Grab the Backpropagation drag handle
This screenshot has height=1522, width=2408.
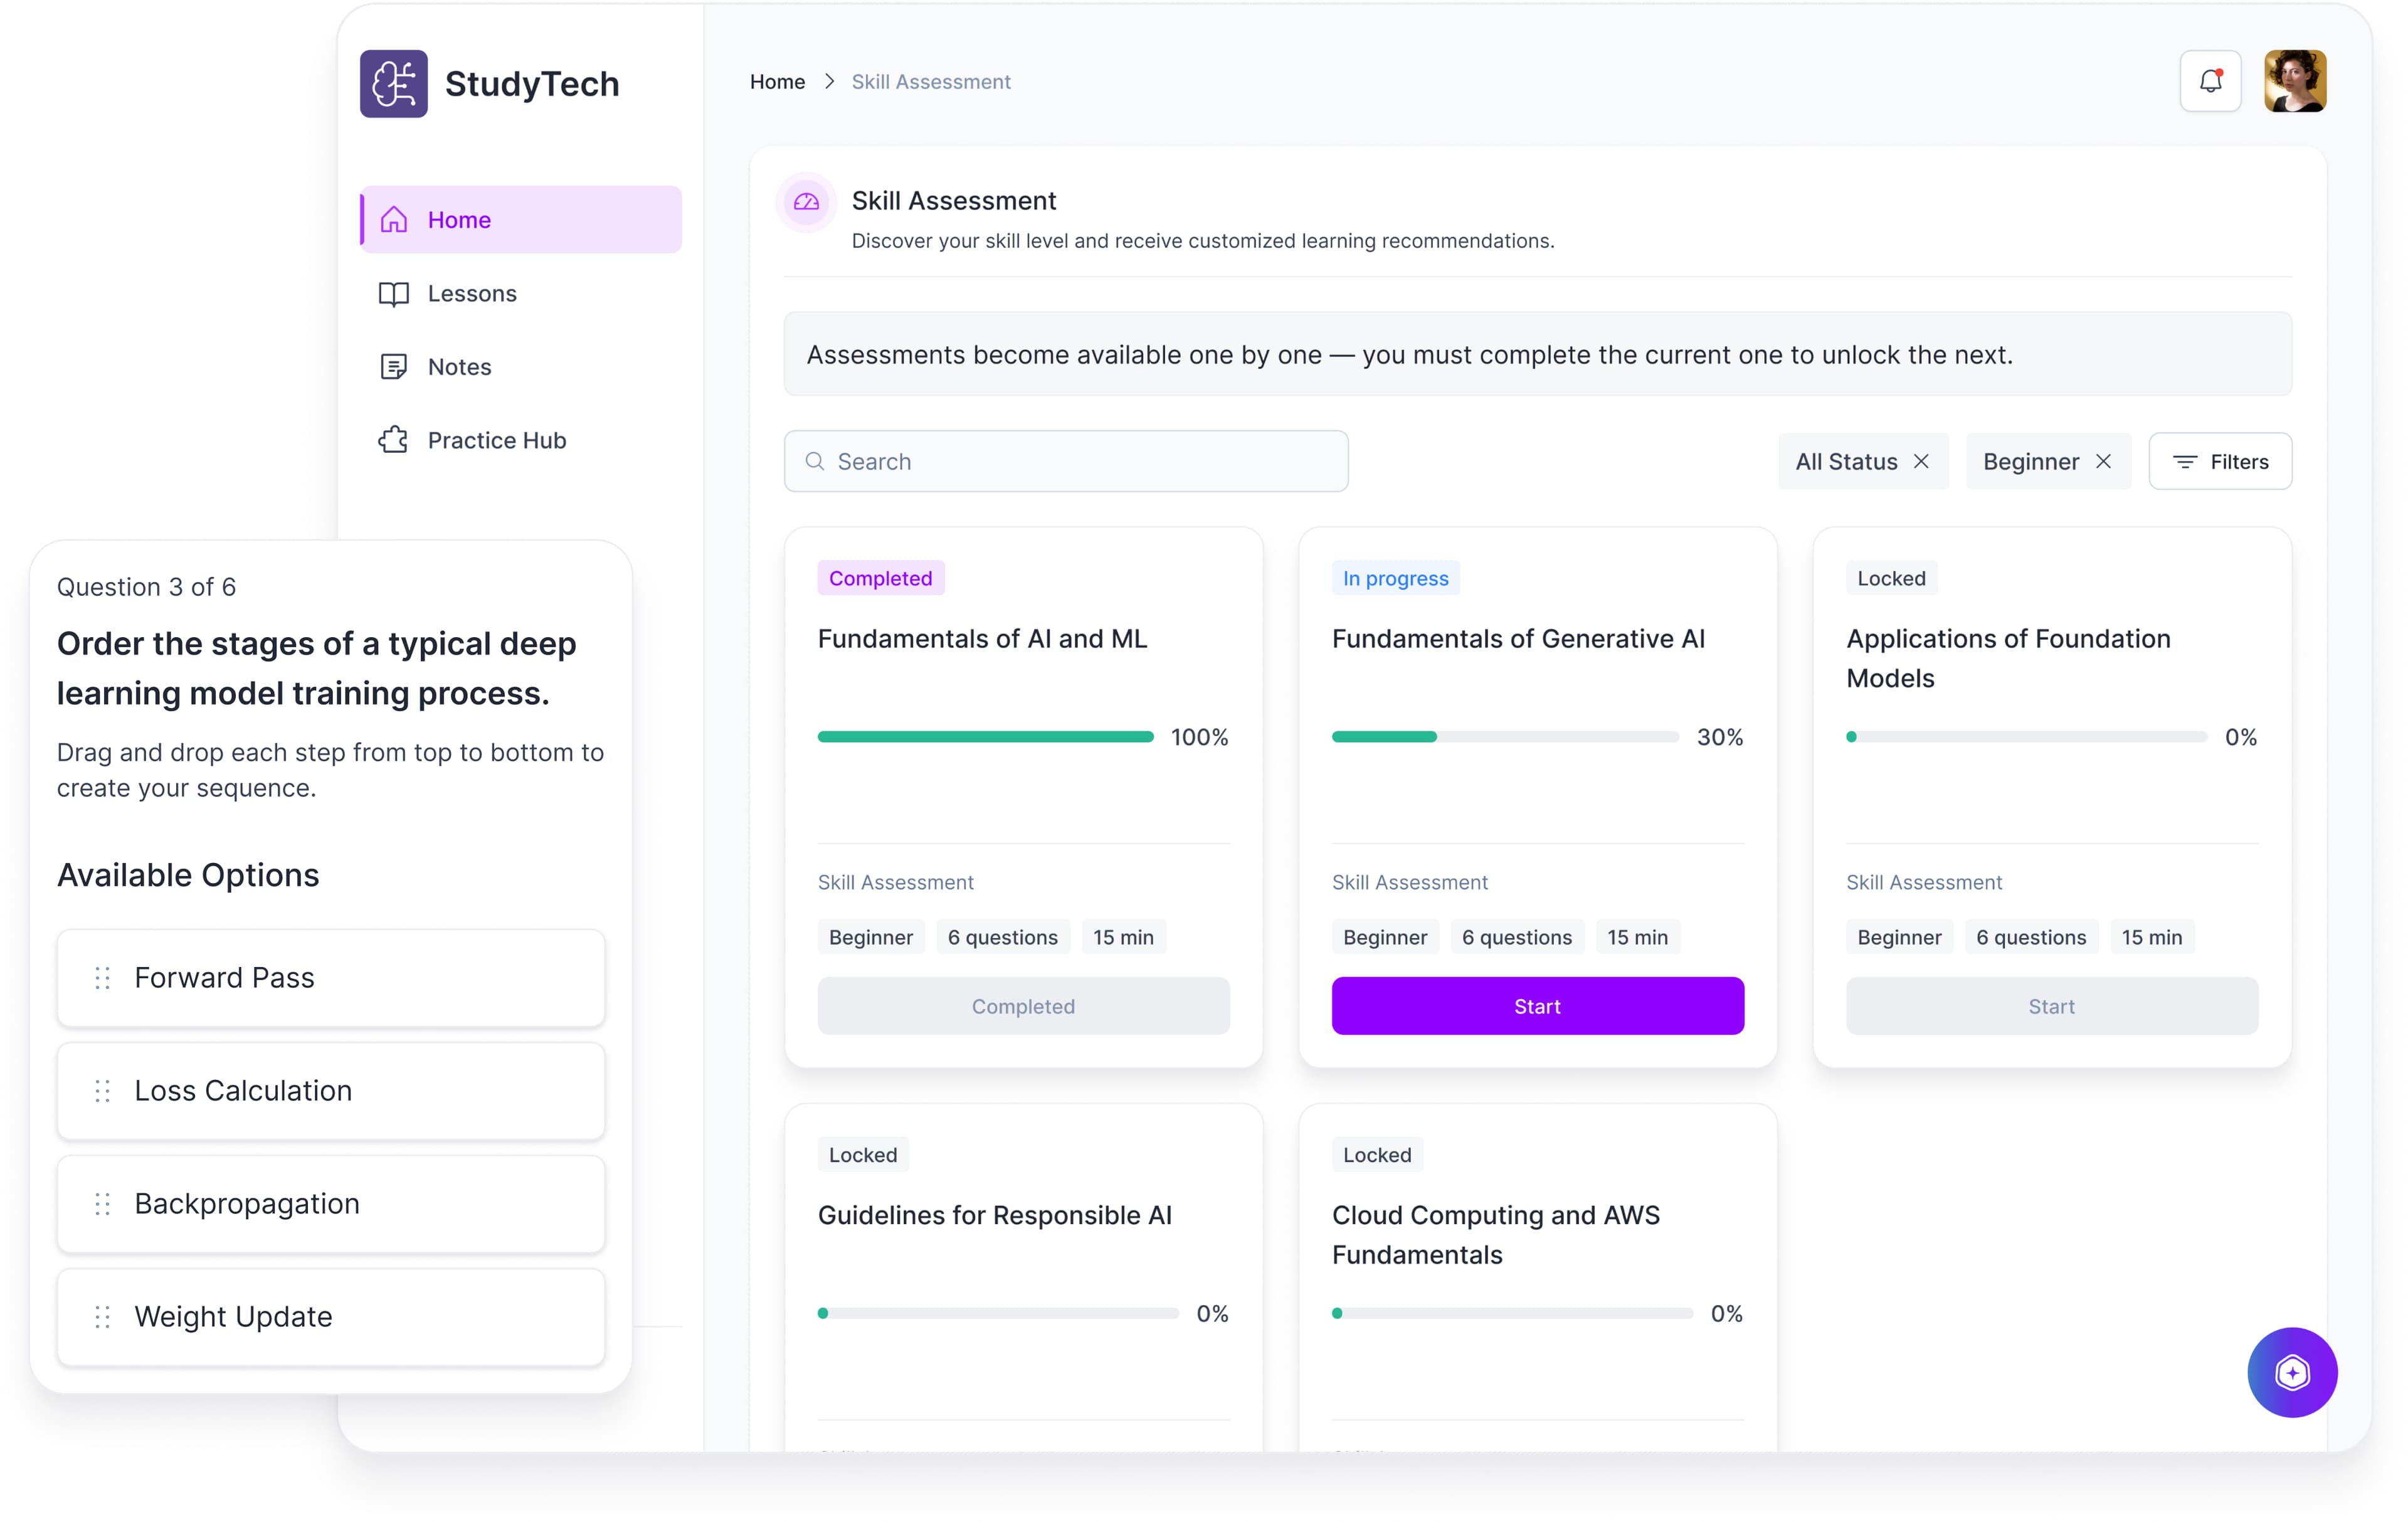[x=102, y=1204]
